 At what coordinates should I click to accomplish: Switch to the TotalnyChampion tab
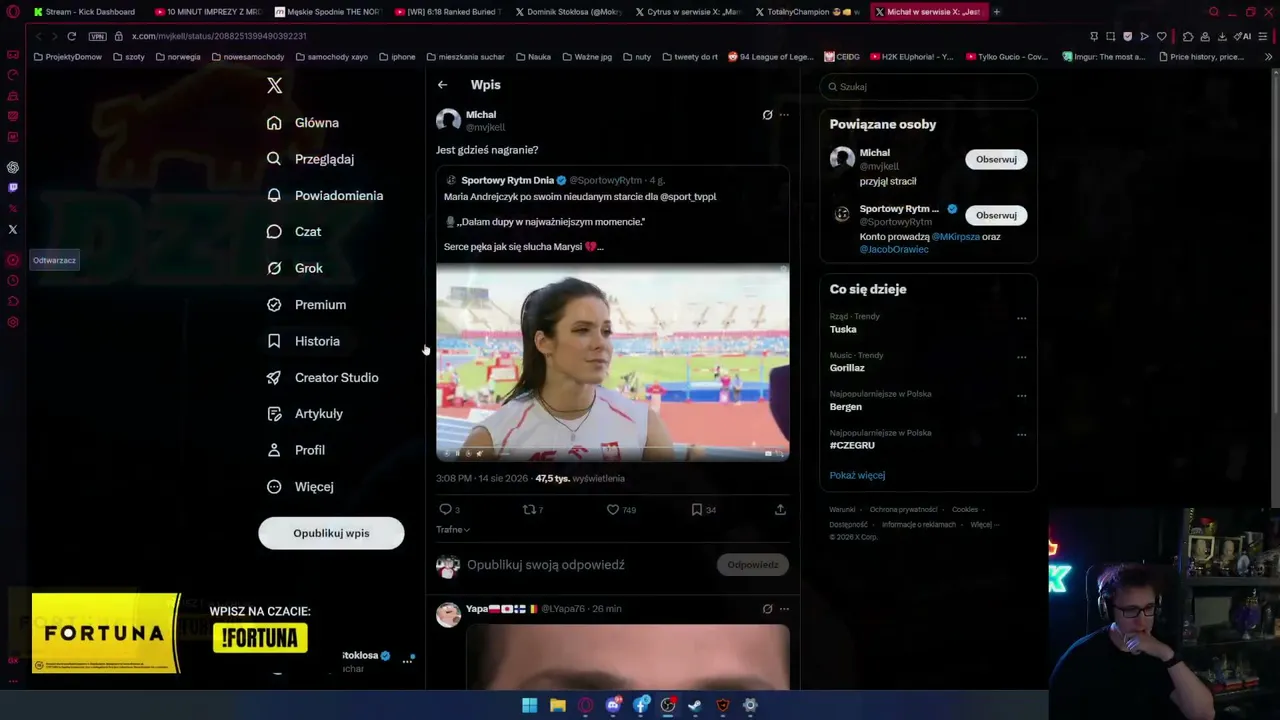(808, 12)
